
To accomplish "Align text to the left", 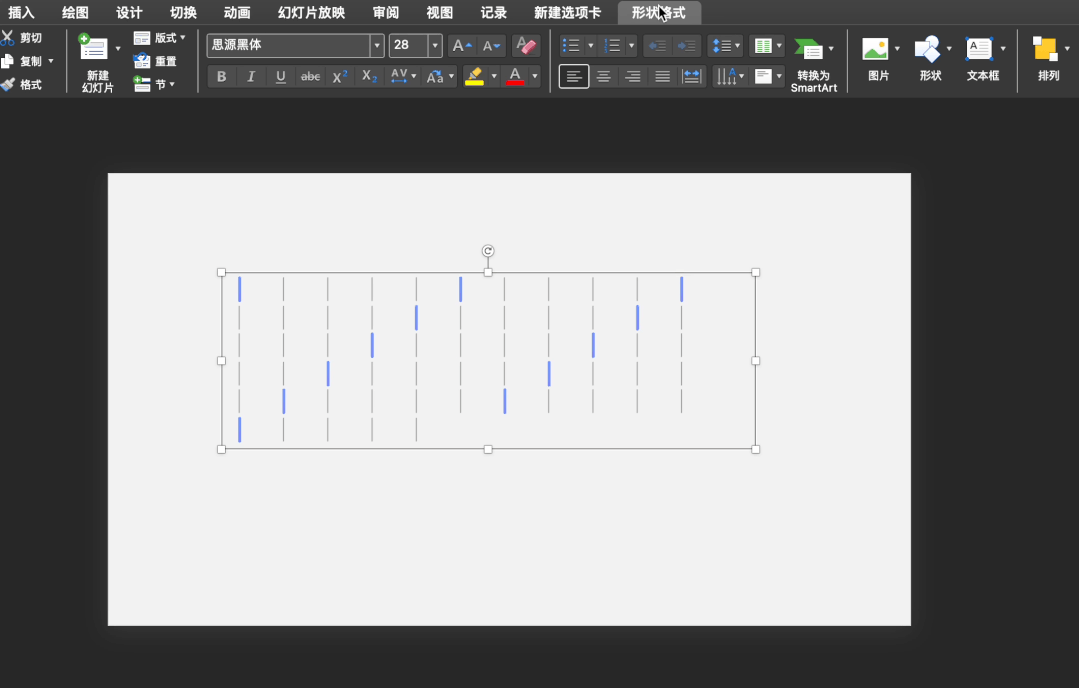I will point(574,76).
